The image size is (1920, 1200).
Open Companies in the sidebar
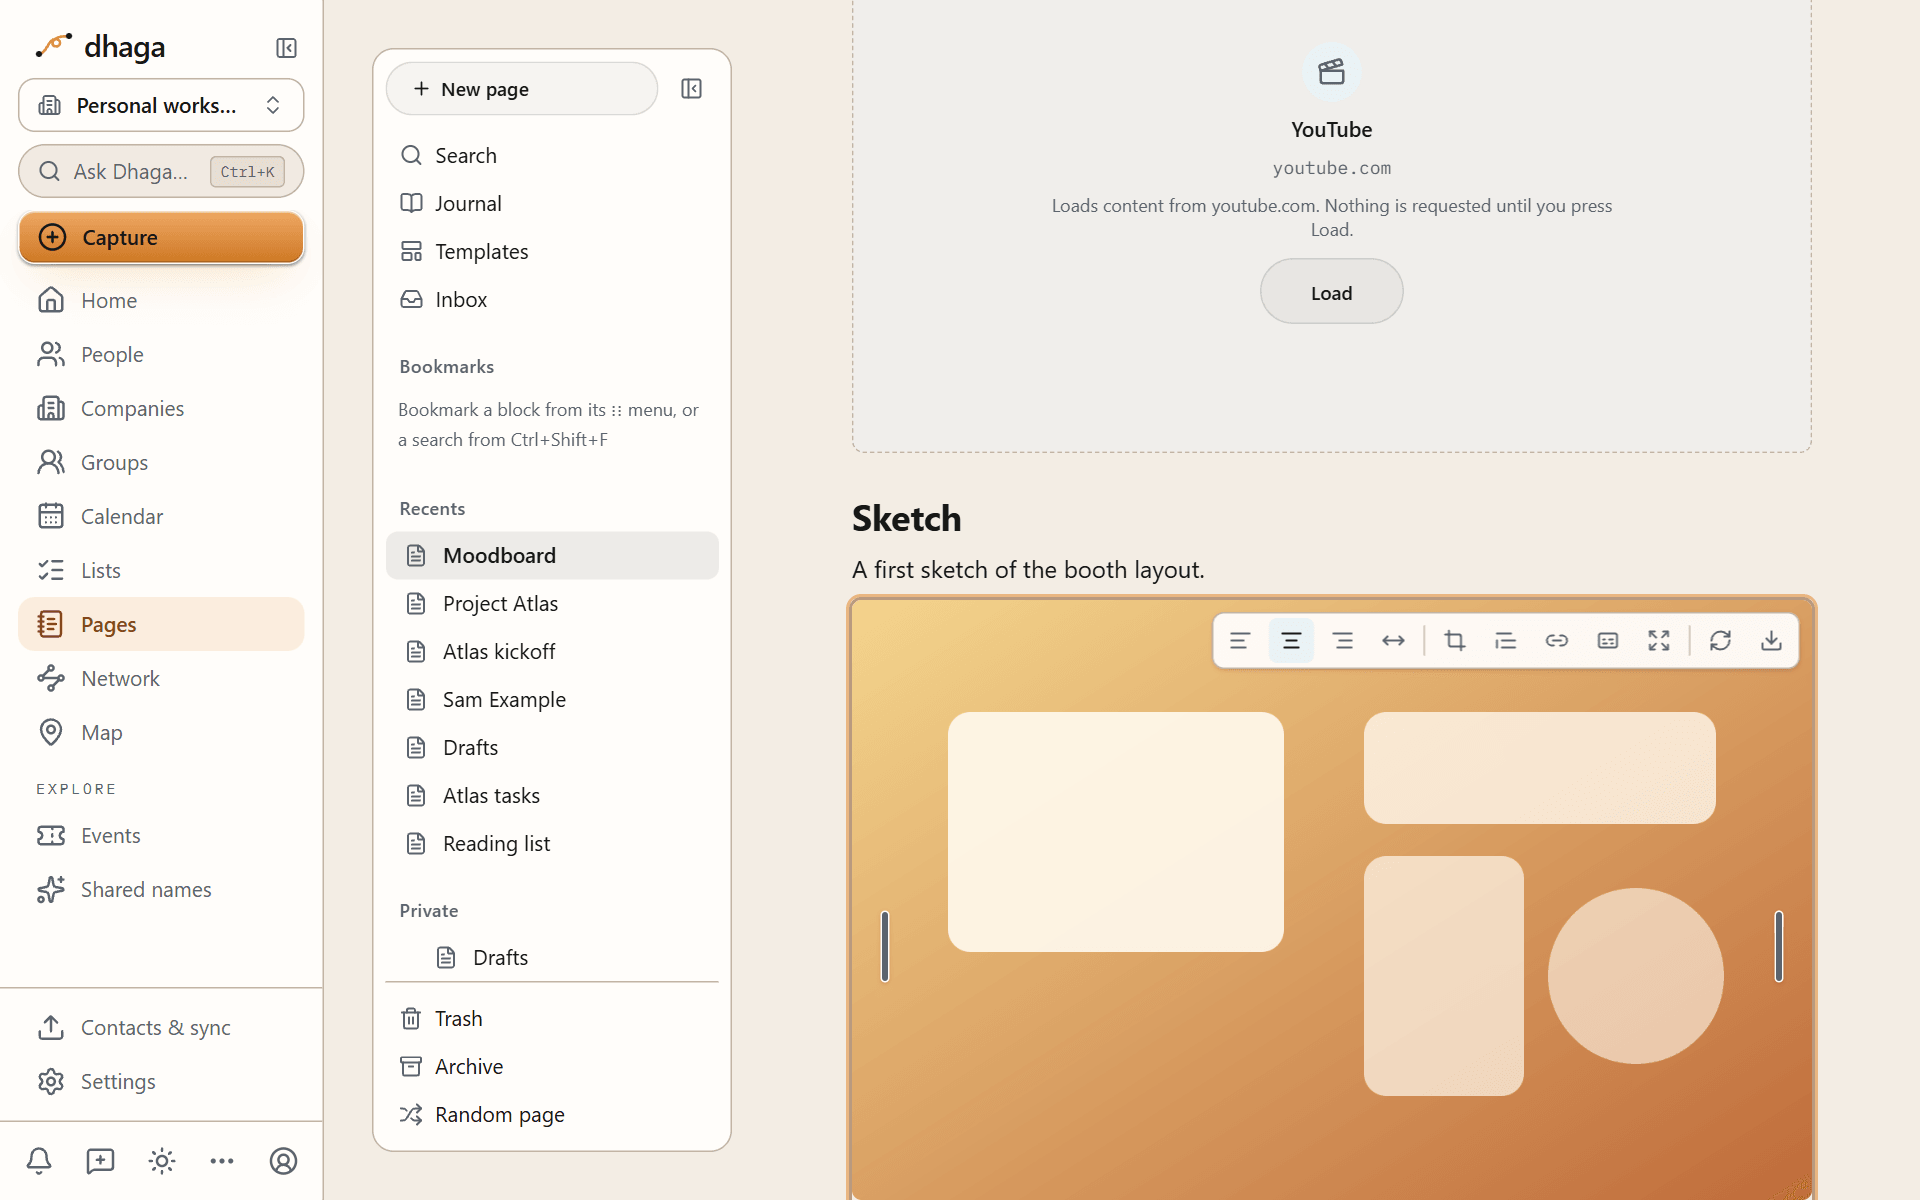coord(161,408)
